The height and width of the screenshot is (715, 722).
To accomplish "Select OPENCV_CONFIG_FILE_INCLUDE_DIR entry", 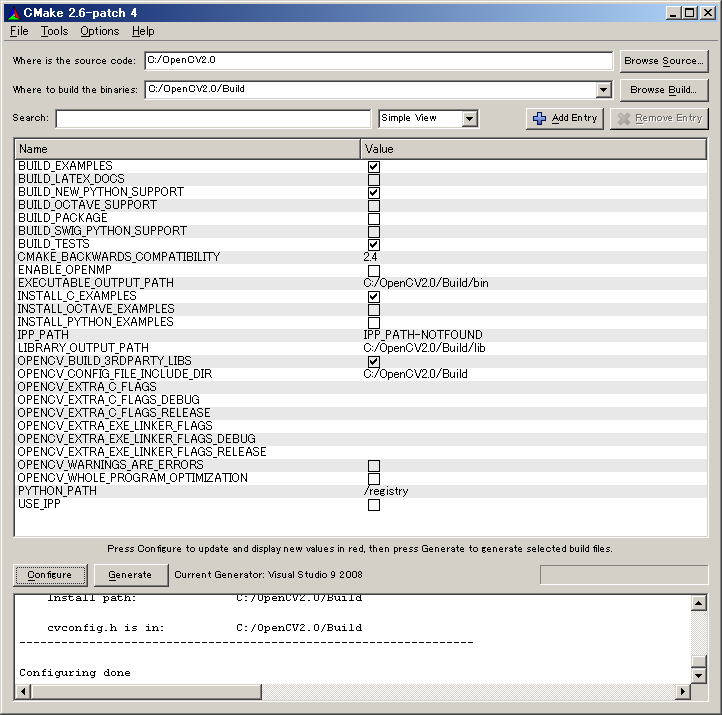I will tap(115, 374).
